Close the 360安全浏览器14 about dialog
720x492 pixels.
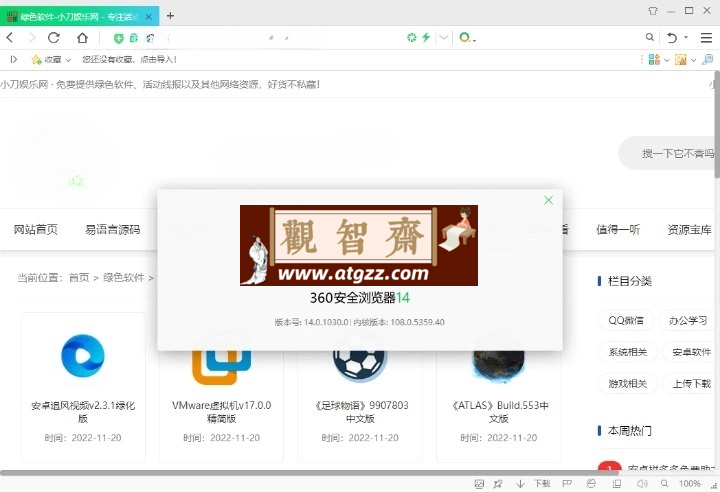(x=548, y=200)
